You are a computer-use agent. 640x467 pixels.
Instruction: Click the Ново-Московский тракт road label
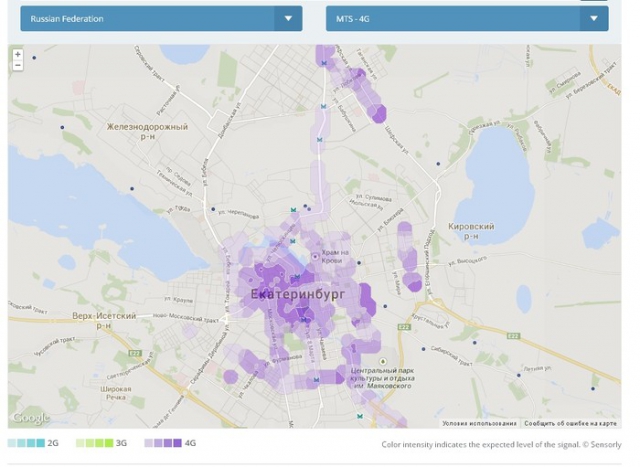(x=186, y=318)
